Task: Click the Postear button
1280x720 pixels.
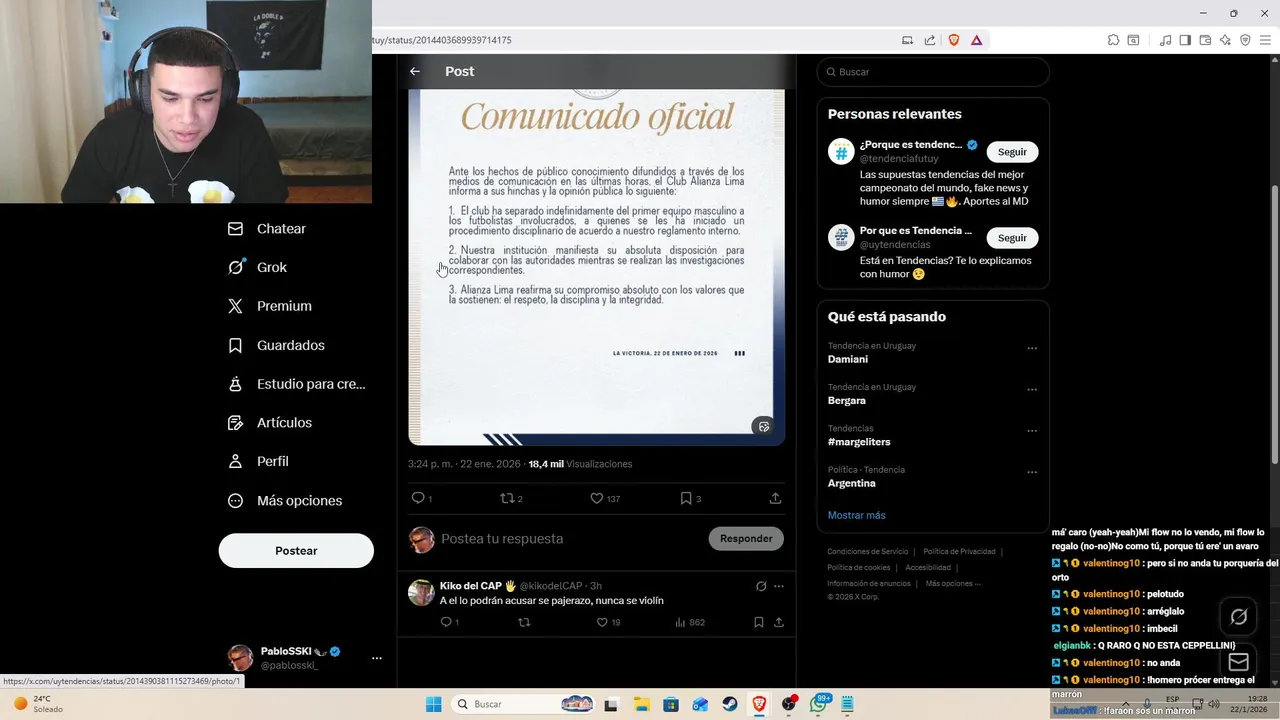Action: [x=296, y=551]
